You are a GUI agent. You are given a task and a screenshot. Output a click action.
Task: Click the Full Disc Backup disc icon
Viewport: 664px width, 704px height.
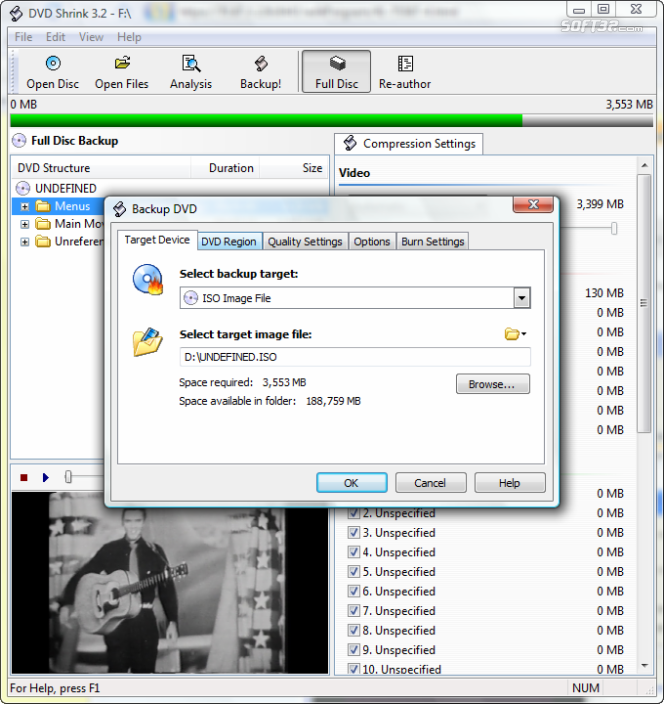(19, 141)
